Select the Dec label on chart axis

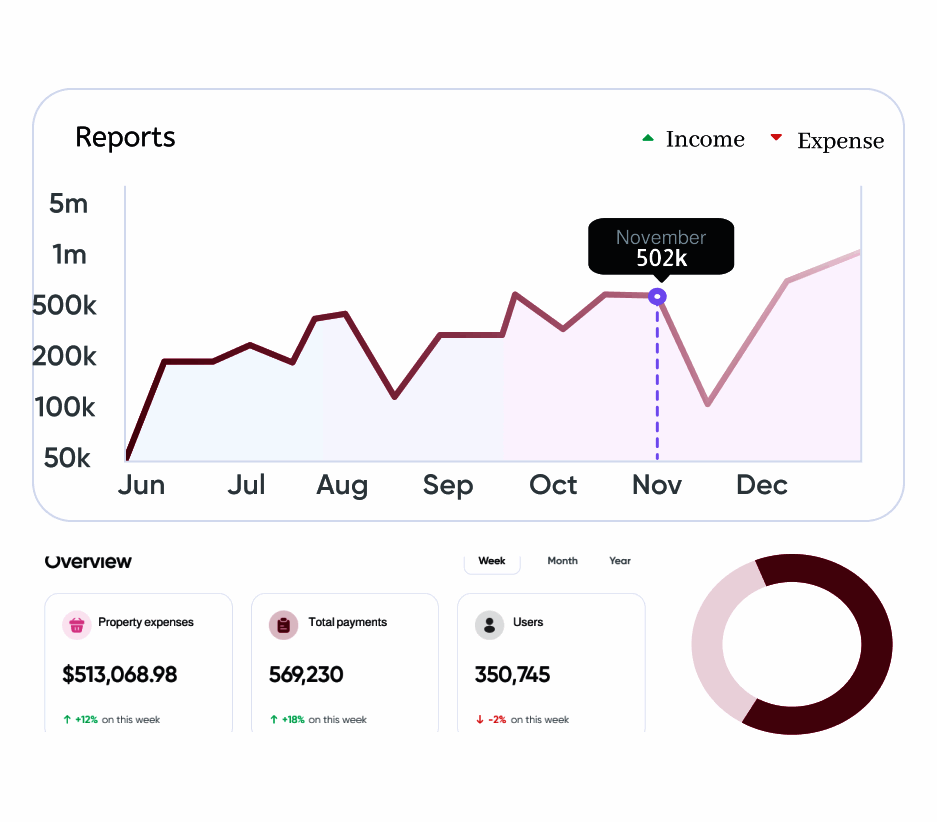[x=762, y=485]
